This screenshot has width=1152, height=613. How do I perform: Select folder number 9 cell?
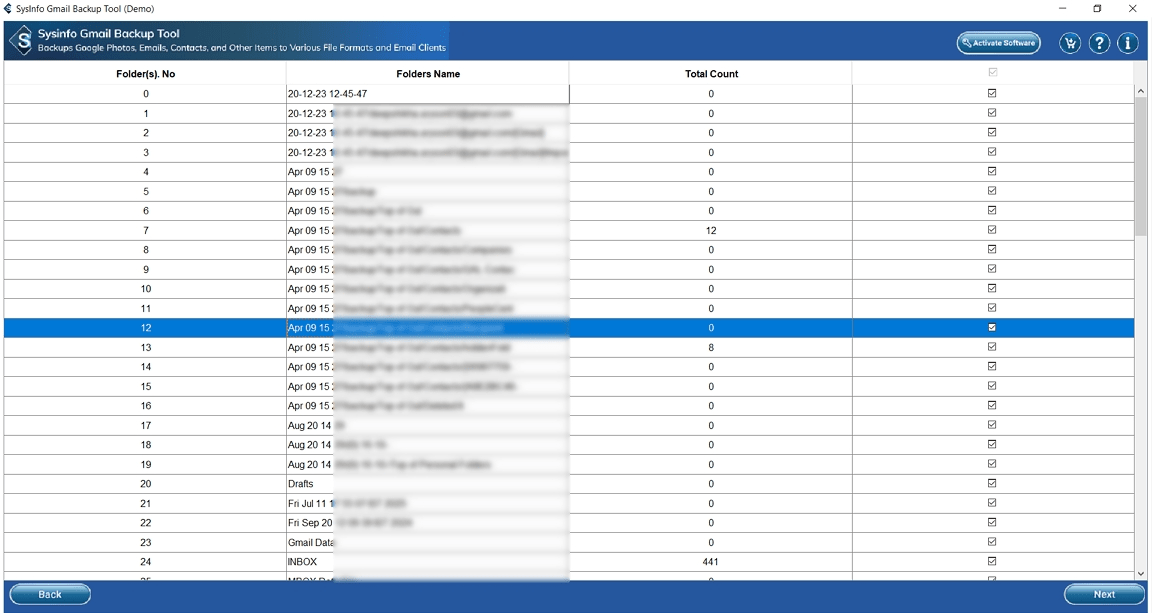point(145,269)
